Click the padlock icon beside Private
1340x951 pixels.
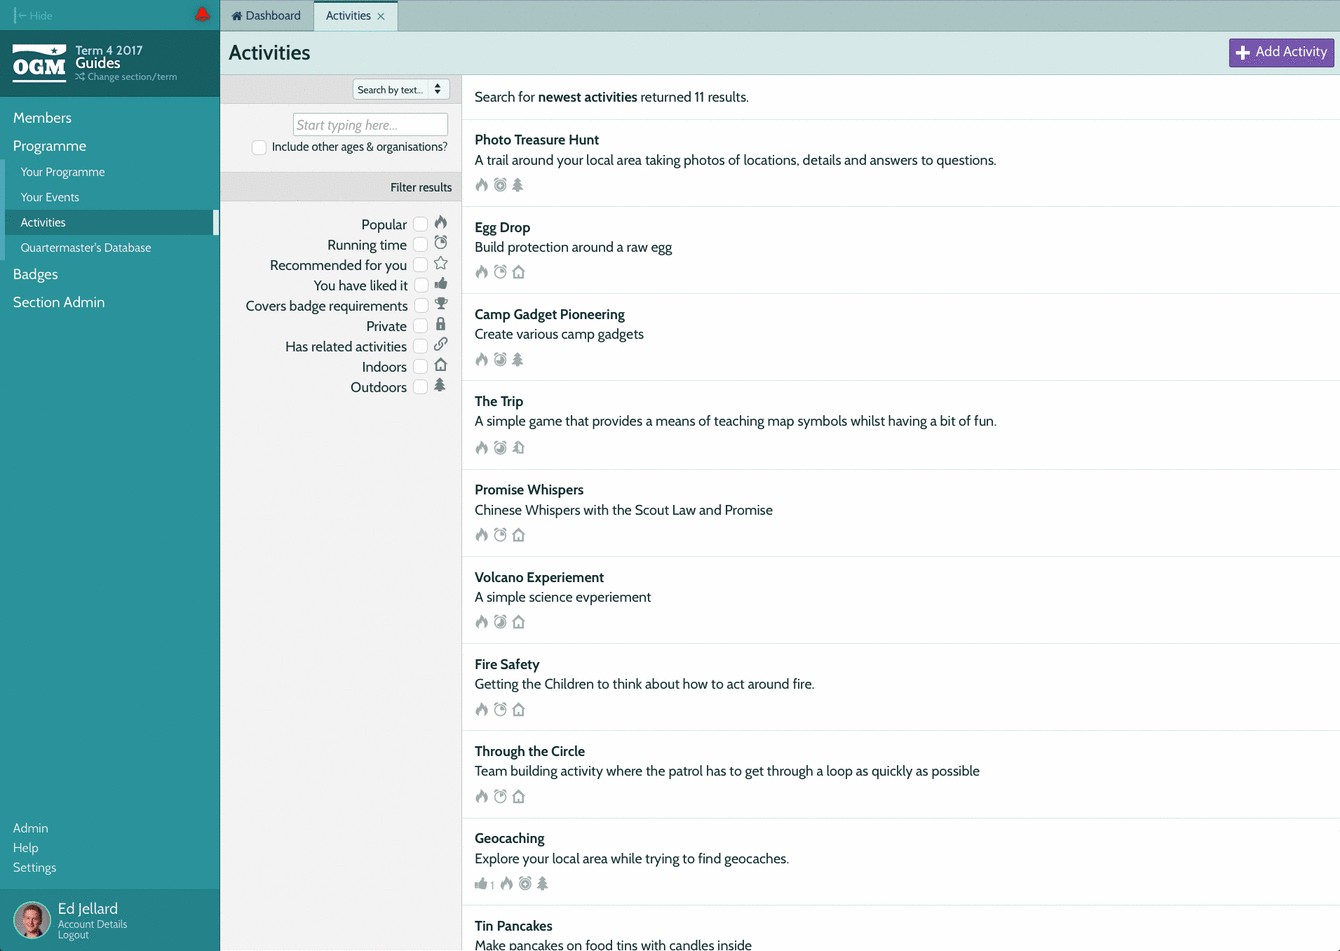click(440, 325)
